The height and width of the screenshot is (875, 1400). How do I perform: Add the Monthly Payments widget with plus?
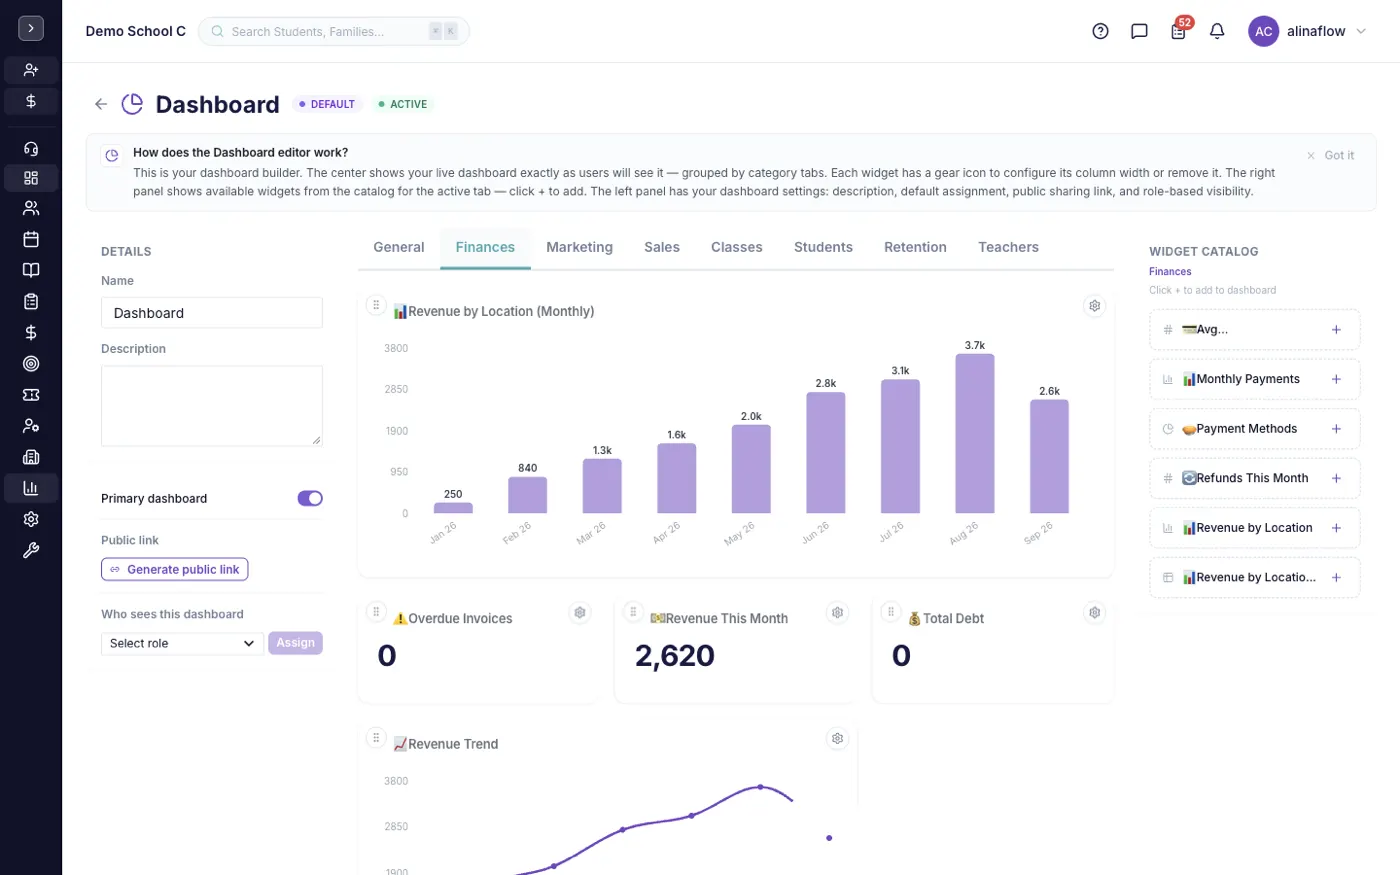point(1336,379)
